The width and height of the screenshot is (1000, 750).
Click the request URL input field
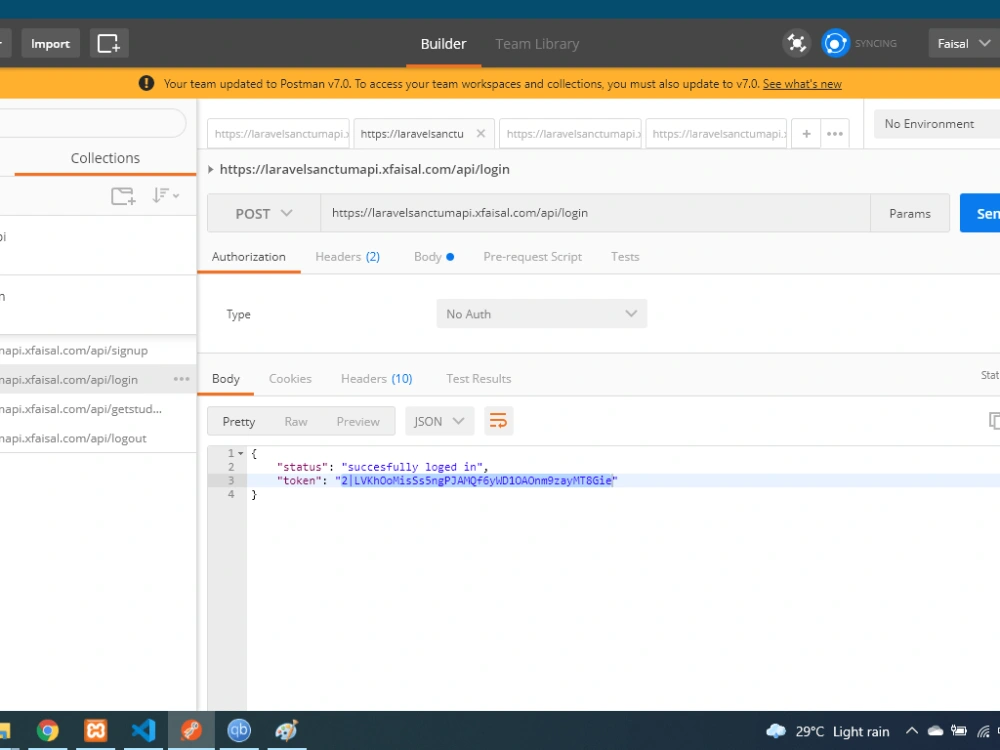(x=595, y=214)
